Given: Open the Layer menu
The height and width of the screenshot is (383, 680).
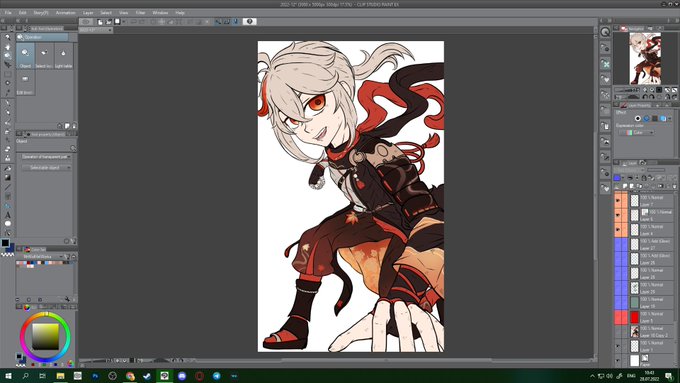Looking at the screenshot, I should point(88,13).
